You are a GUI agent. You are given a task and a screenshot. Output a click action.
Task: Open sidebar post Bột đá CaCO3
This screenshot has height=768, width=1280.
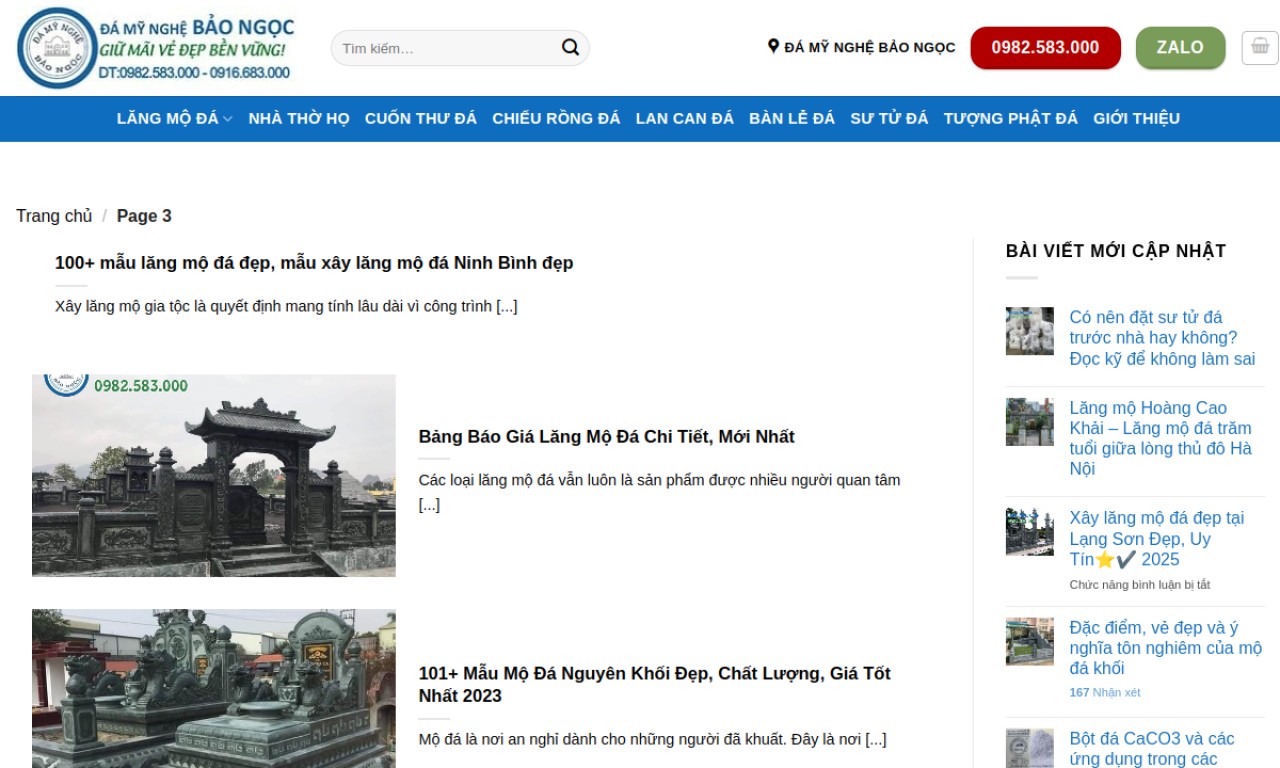pos(1152,748)
